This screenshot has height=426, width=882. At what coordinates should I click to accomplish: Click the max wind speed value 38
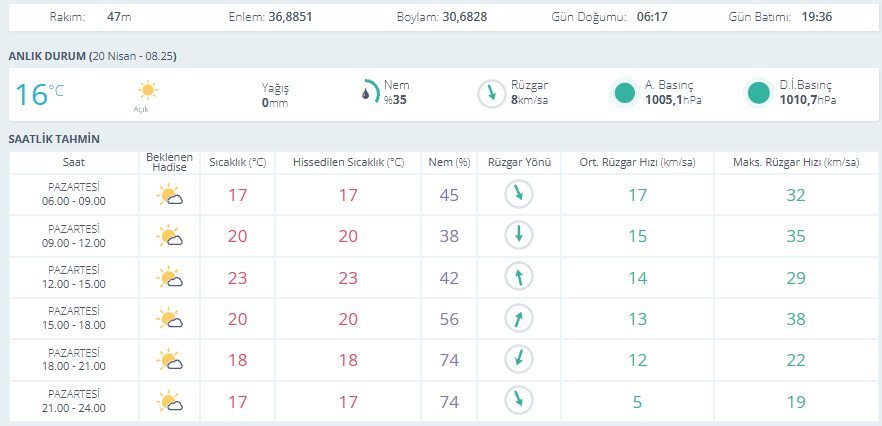tap(795, 319)
